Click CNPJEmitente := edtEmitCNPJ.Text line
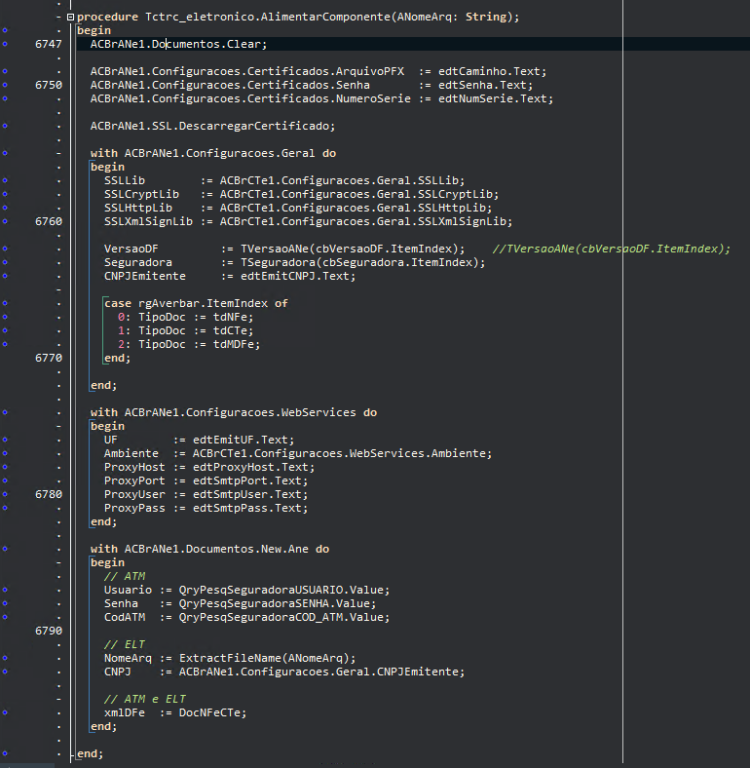This screenshot has height=768, width=750. tap(230, 276)
